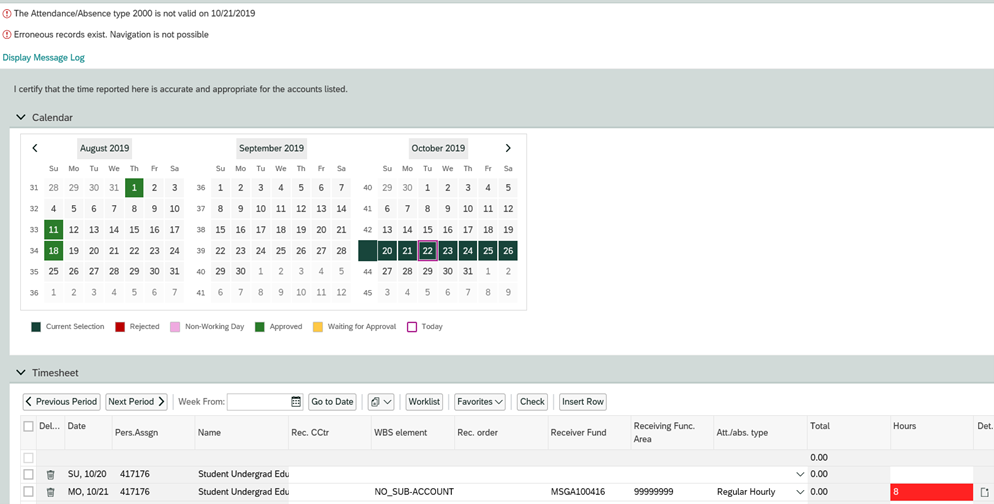Screen dimensions: 994x504
Task: Open Att./abs. type dropdown for Regular Hourly
Action: click(799, 492)
